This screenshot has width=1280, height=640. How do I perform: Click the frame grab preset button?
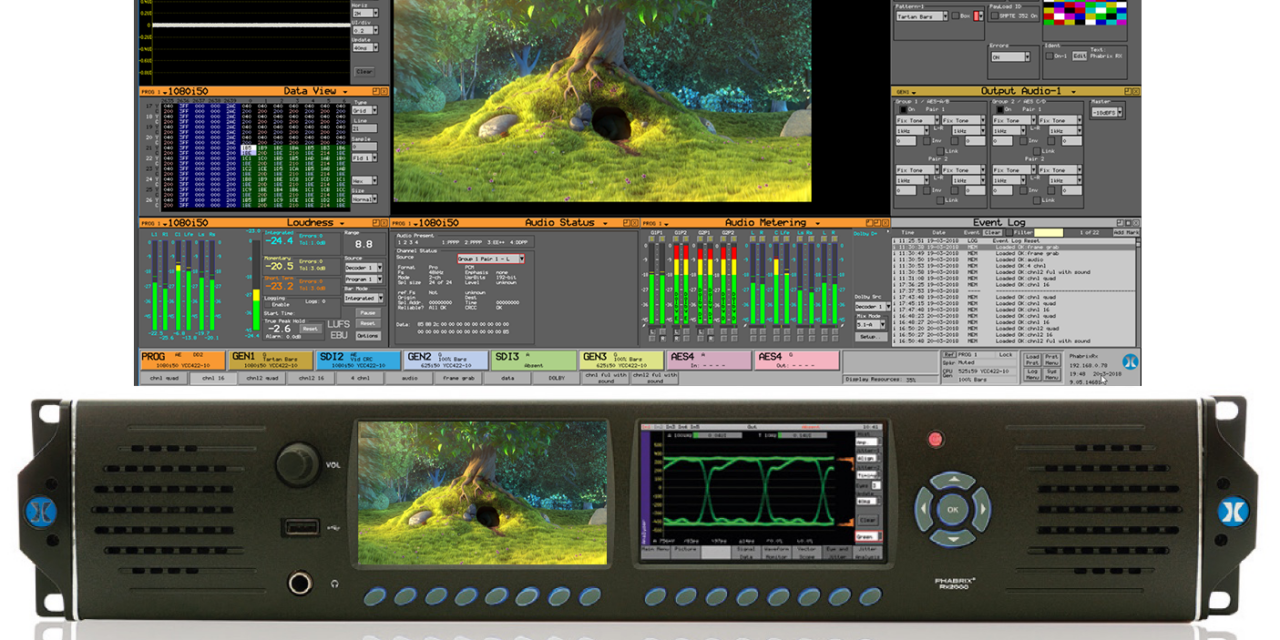459,378
